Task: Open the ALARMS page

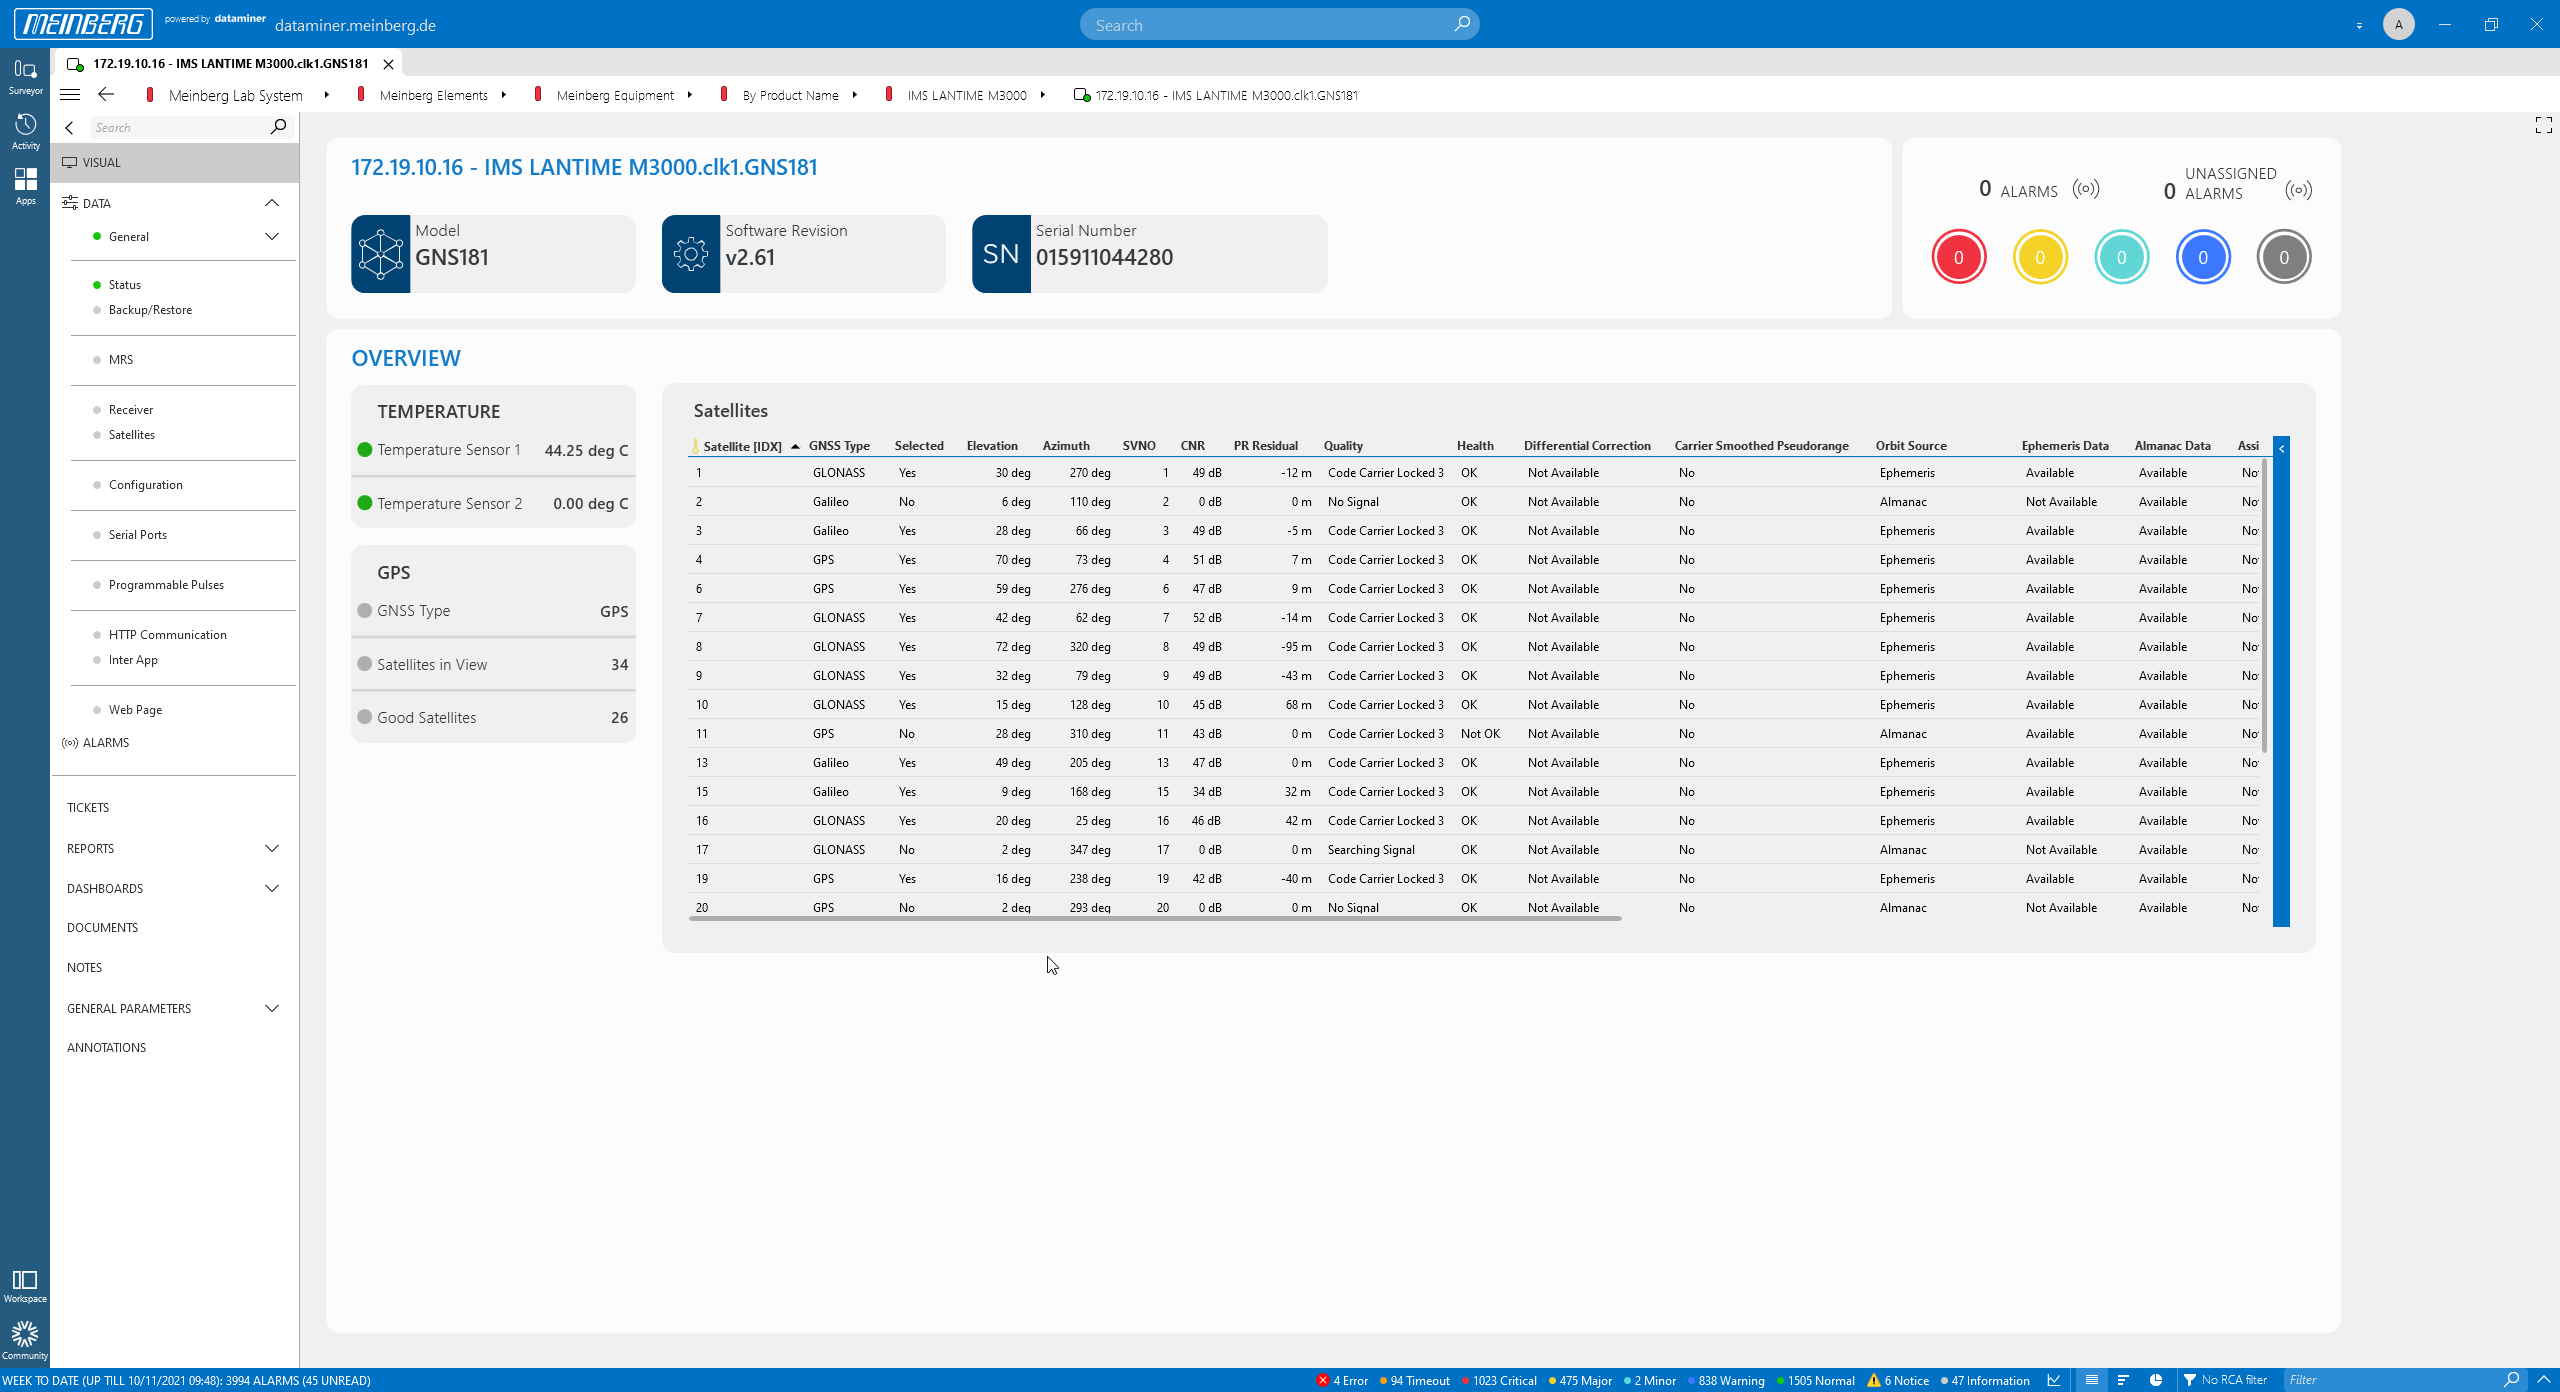Action: 105,743
